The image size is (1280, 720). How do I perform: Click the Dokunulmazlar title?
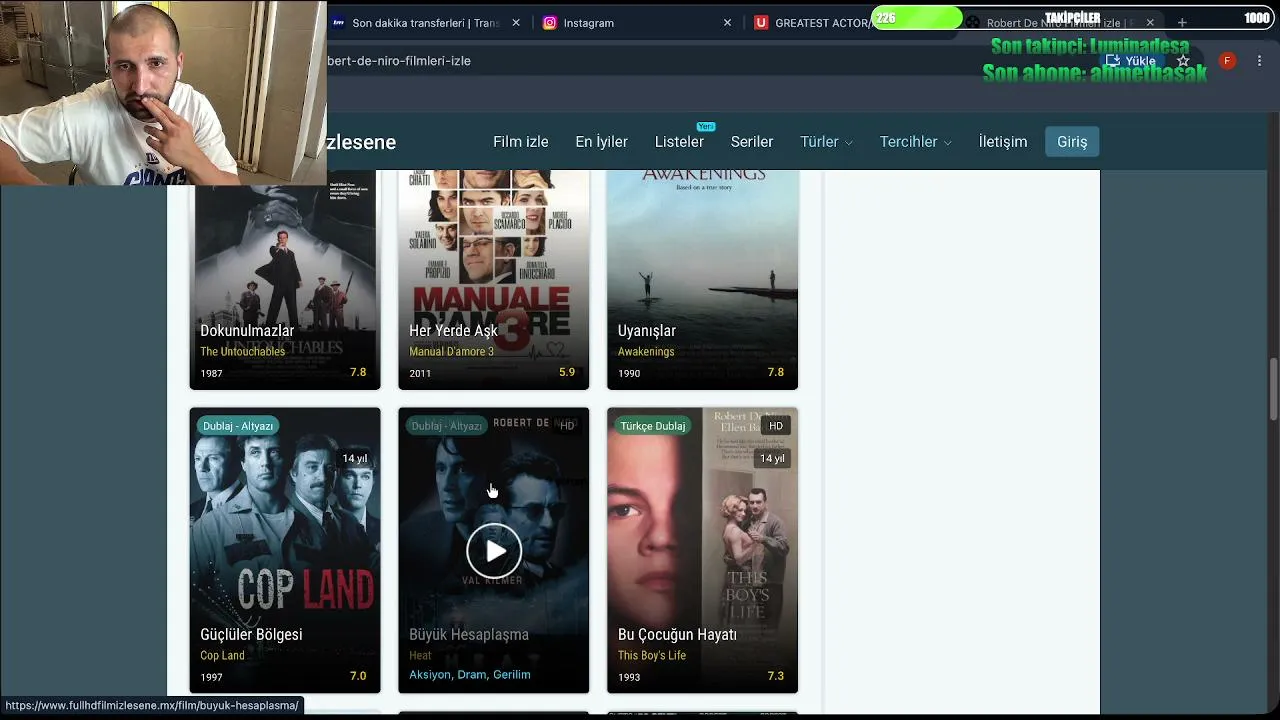tap(247, 331)
